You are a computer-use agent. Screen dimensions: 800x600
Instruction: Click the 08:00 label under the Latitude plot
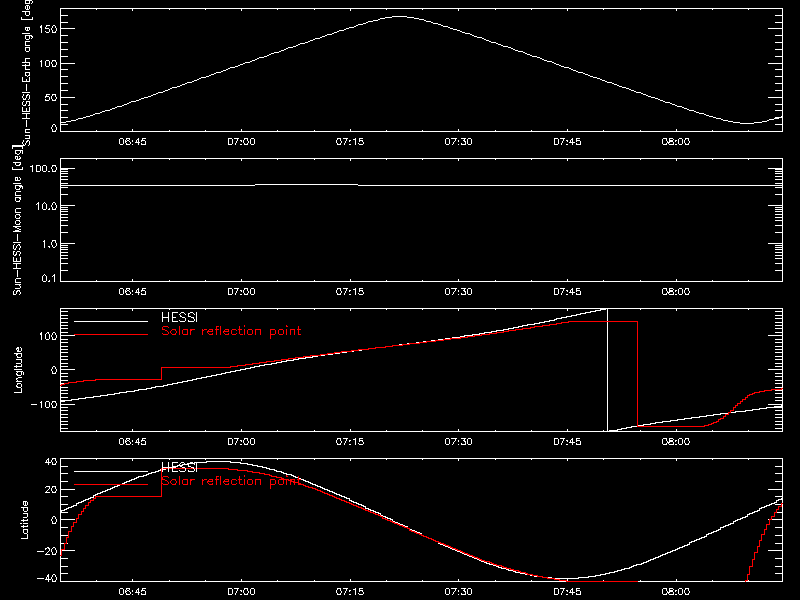click(676, 592)
